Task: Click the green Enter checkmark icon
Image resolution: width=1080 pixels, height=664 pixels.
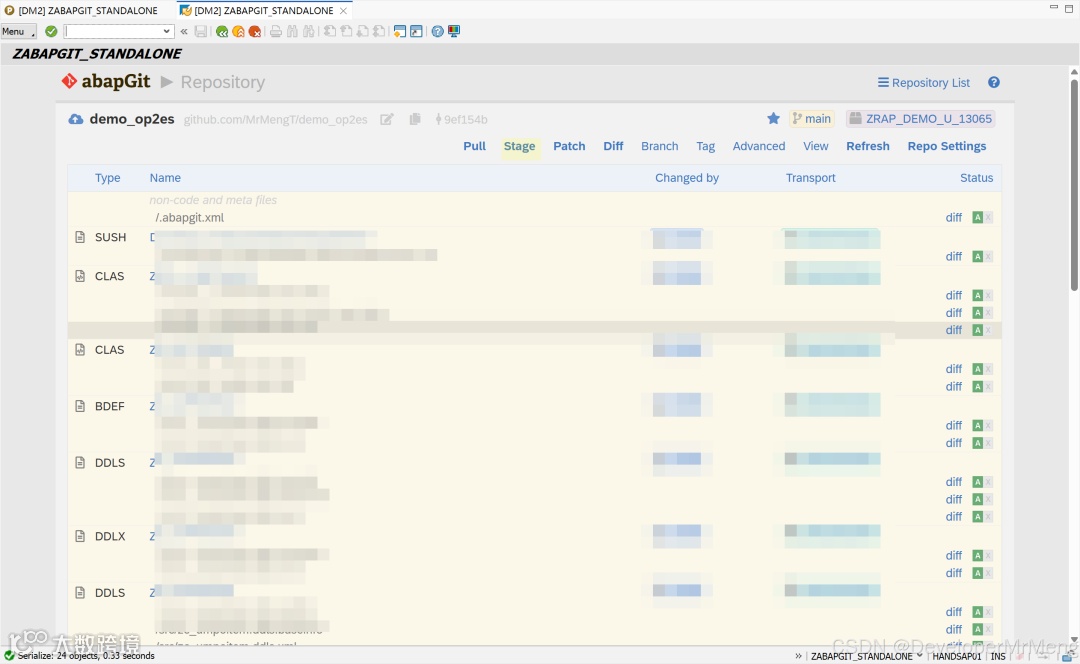Action: (x=51, y=31)
